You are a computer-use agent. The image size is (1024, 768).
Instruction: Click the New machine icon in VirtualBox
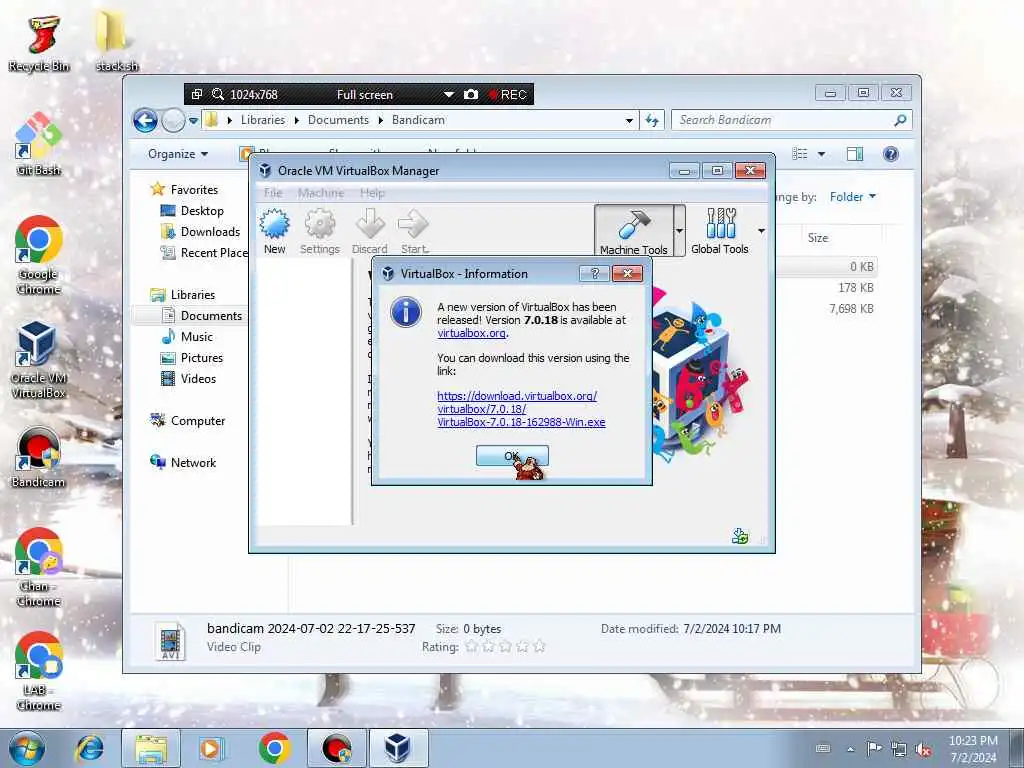(x=274, y=231)
